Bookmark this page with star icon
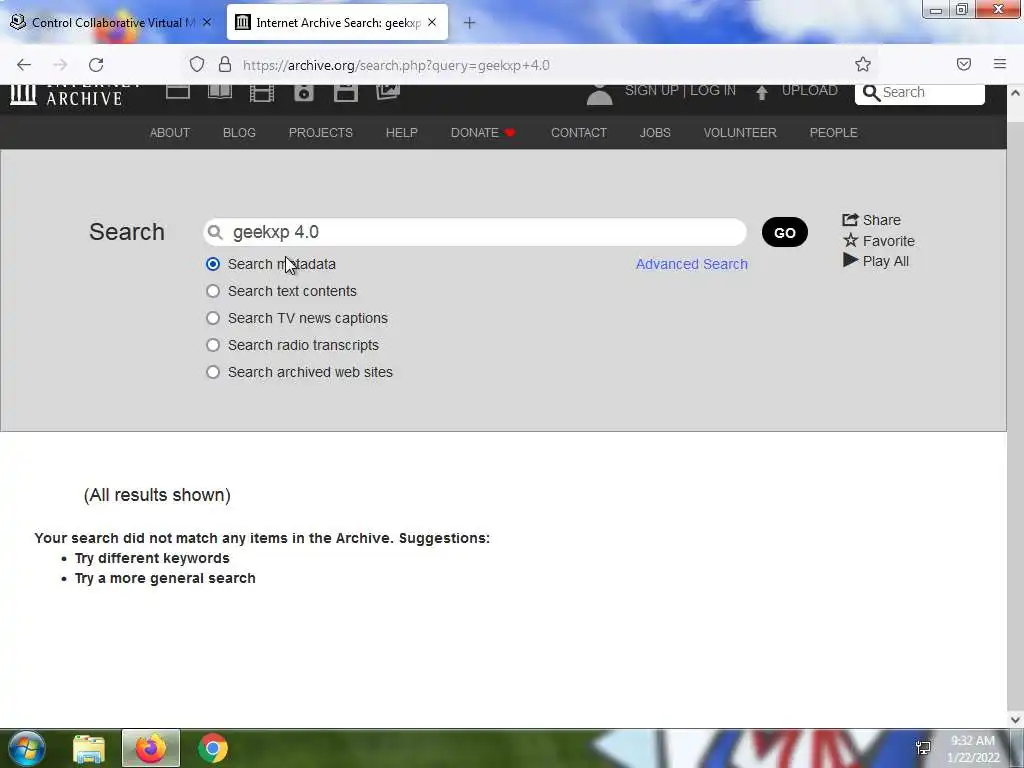This screenshot has width=1024, height=768. [863, 64]
